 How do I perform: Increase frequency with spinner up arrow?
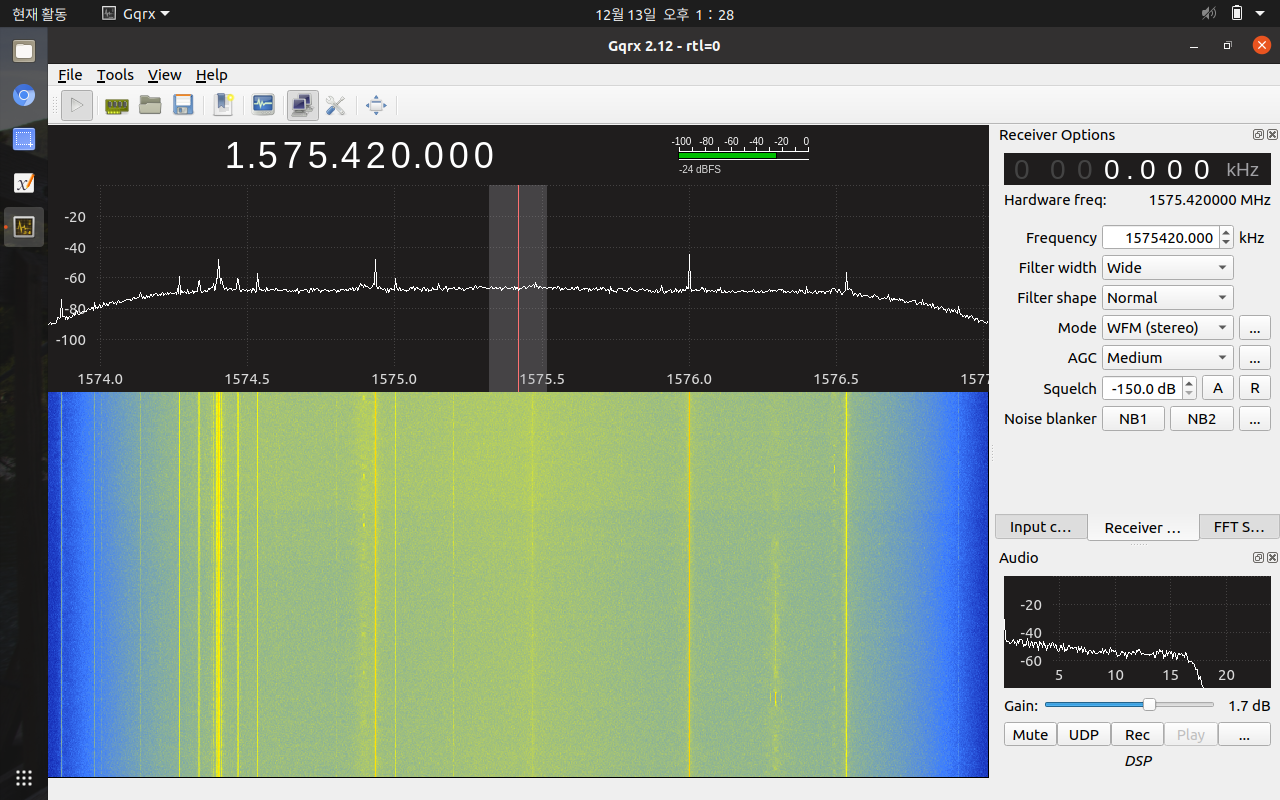(x=1227, y=232)
